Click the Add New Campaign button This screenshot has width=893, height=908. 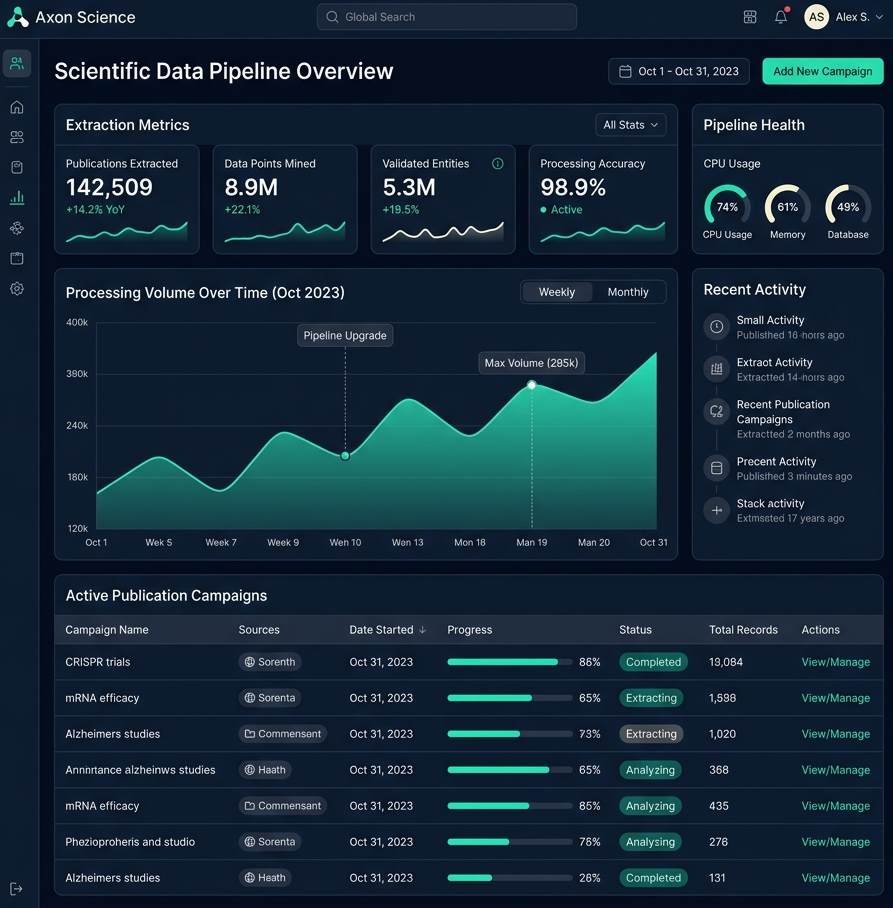coord(822,71)
